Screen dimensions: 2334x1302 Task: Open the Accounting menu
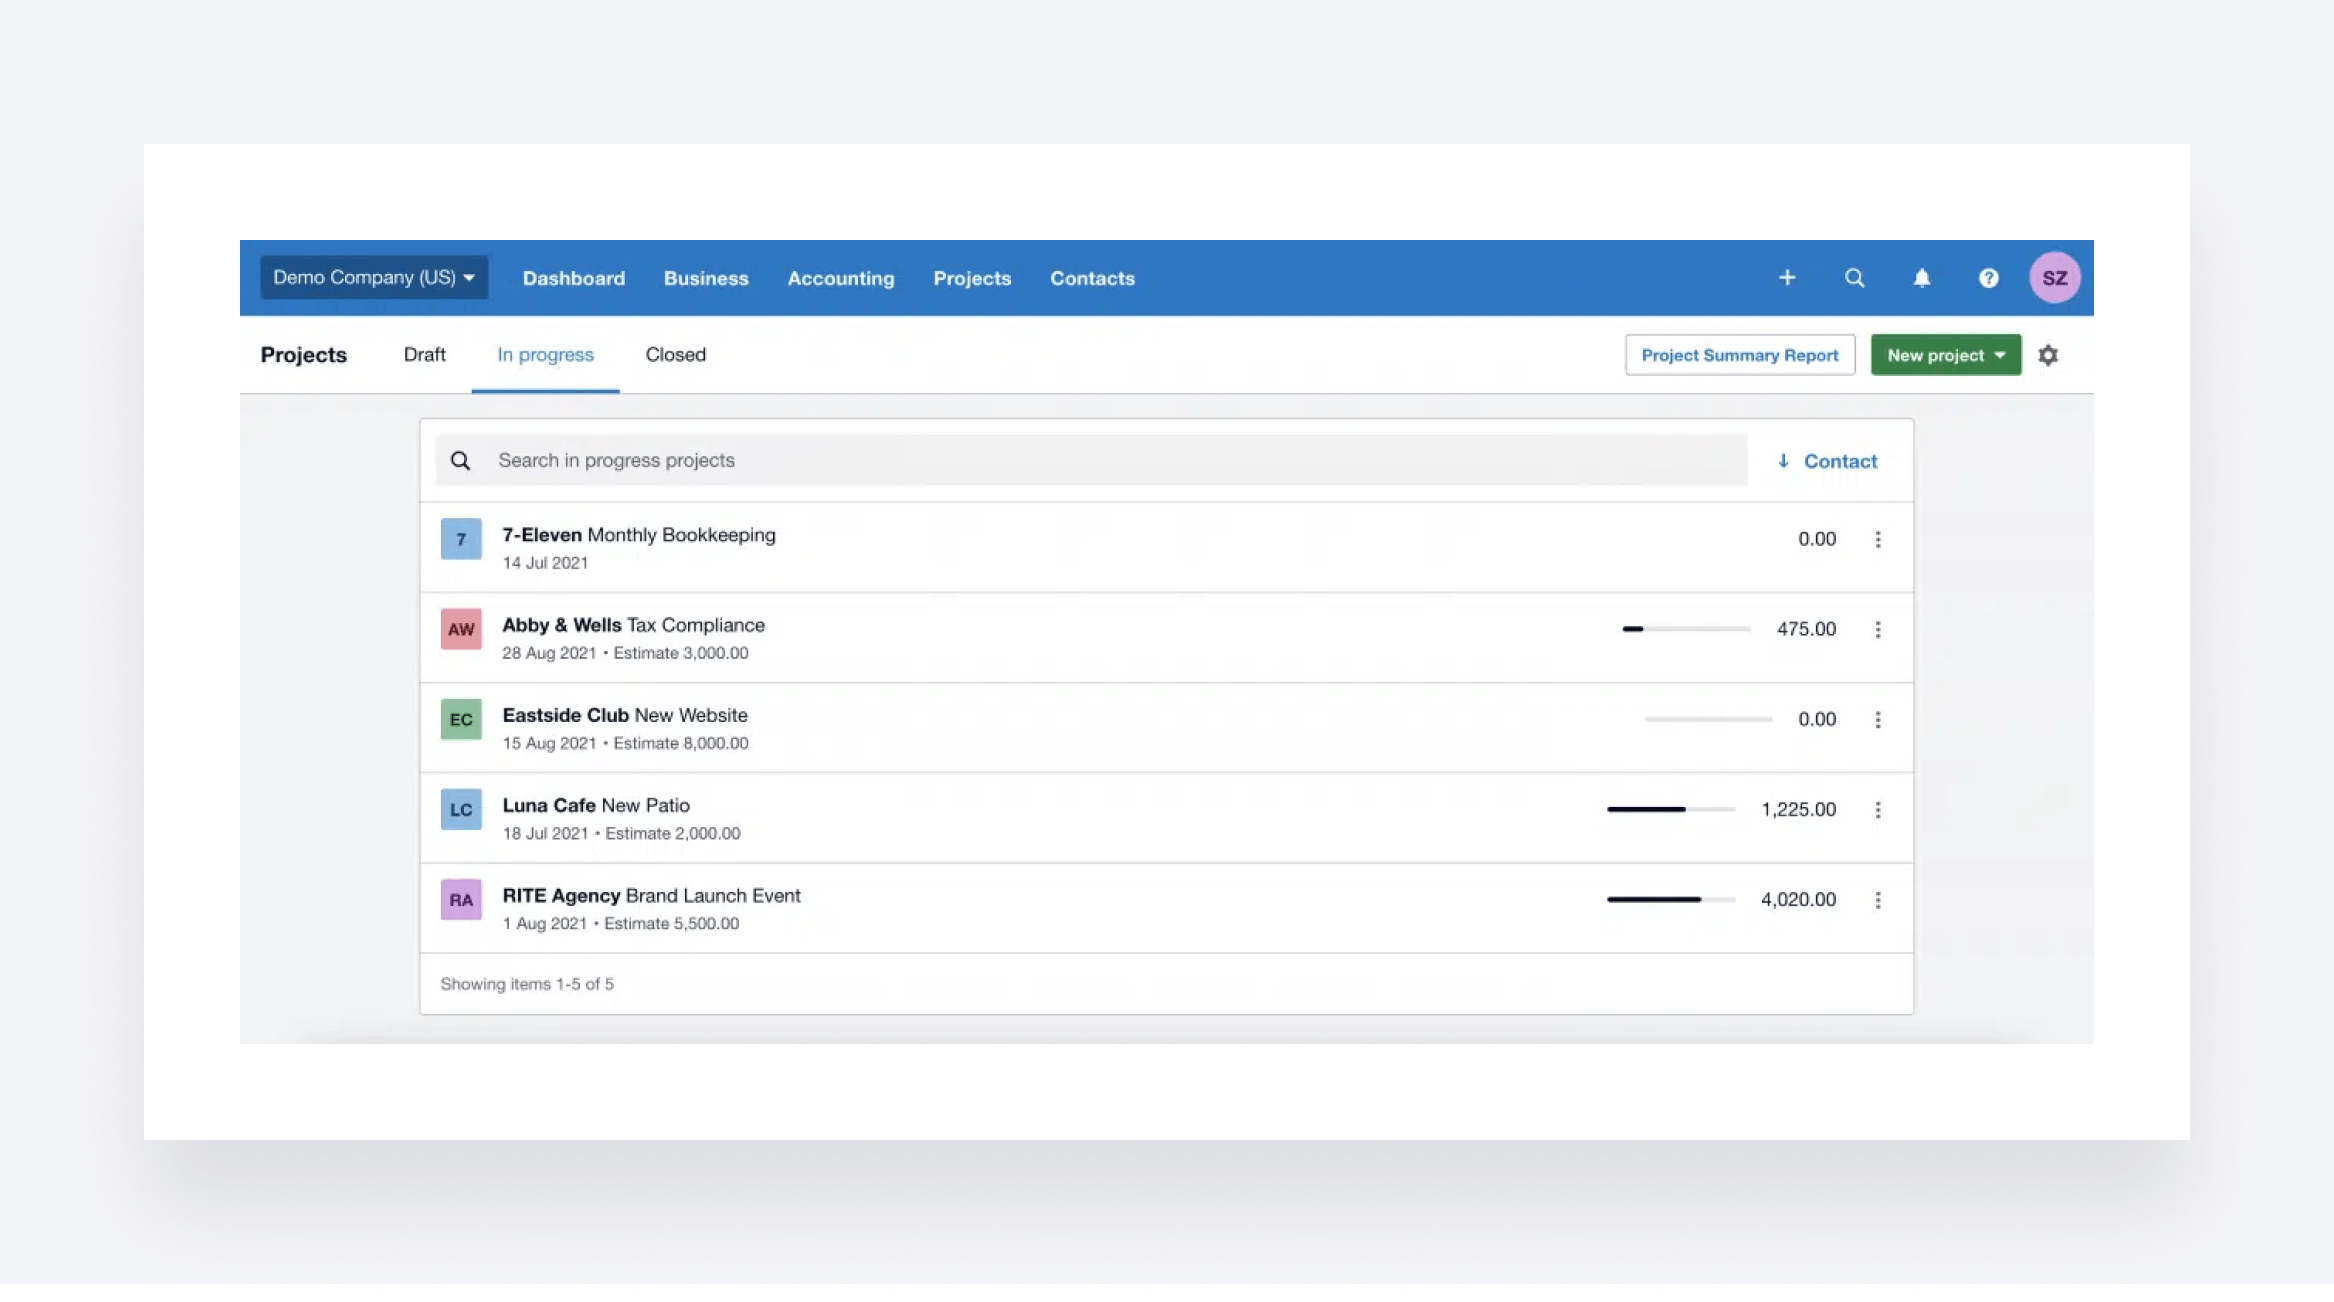pos(840,279)
